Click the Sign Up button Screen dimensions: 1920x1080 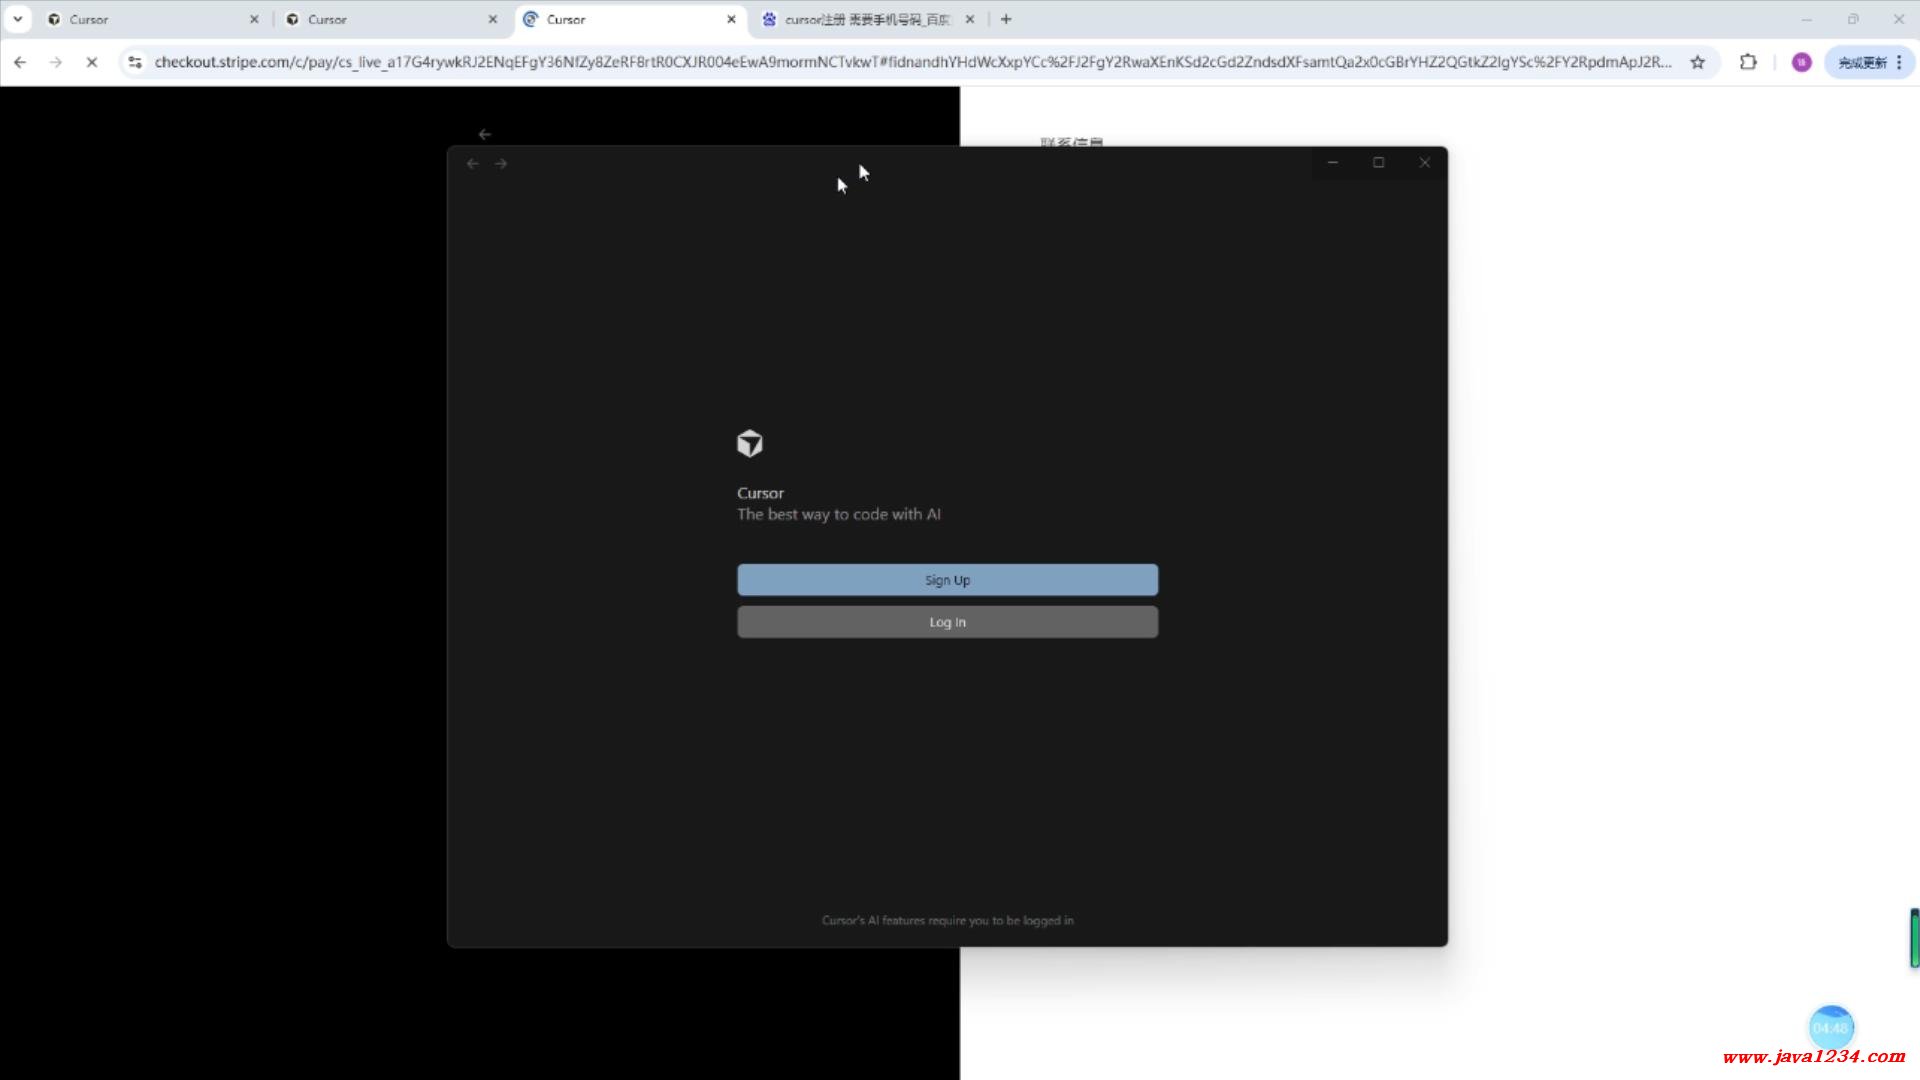point(947,580)
